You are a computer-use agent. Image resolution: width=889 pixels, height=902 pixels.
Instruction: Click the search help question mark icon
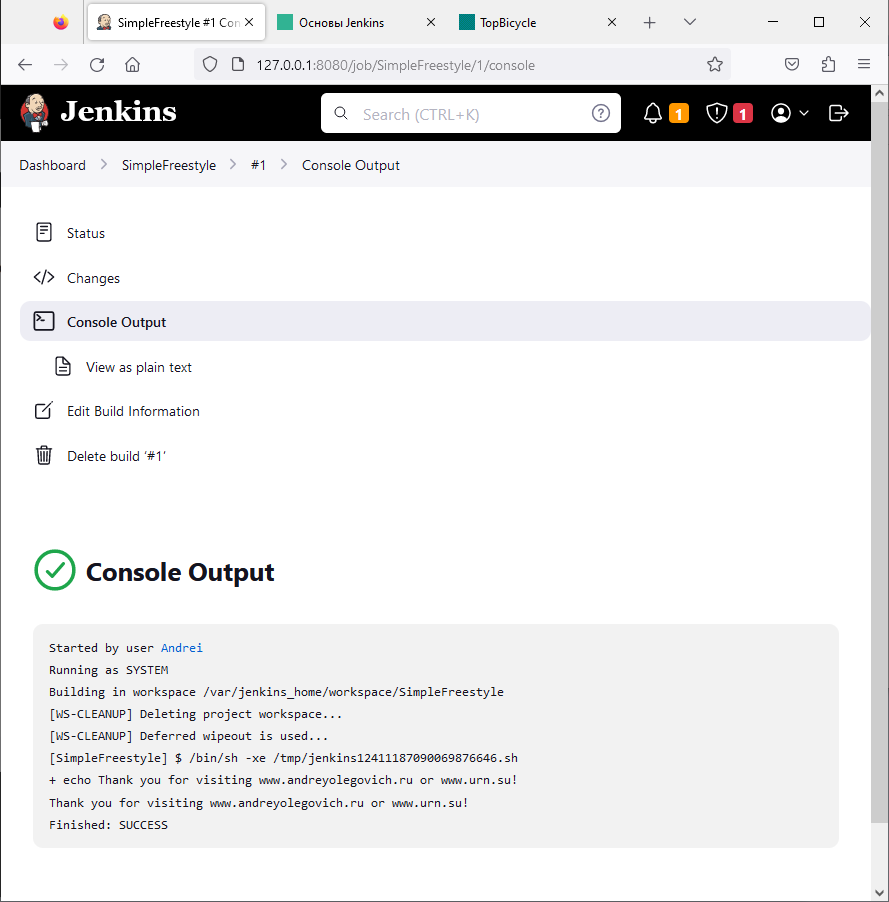point(601,113)
